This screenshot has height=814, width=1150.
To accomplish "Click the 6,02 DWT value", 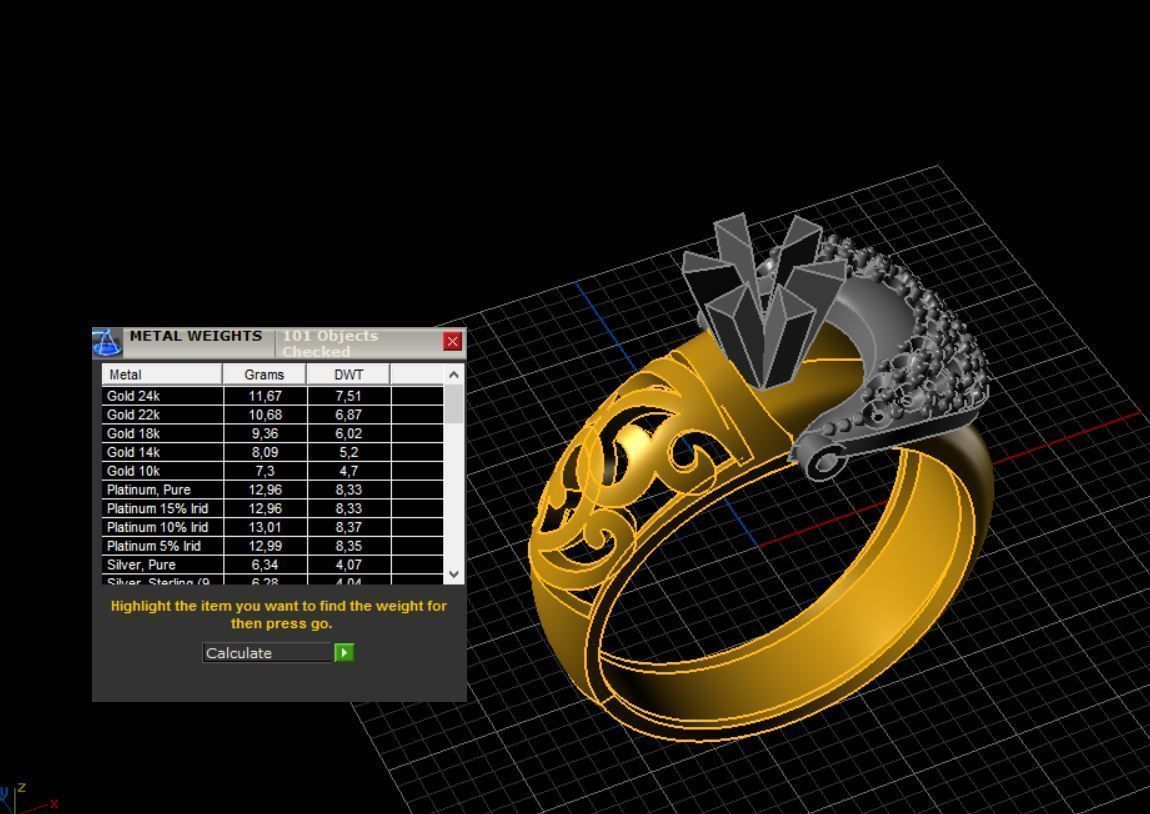I will (348, 433).
